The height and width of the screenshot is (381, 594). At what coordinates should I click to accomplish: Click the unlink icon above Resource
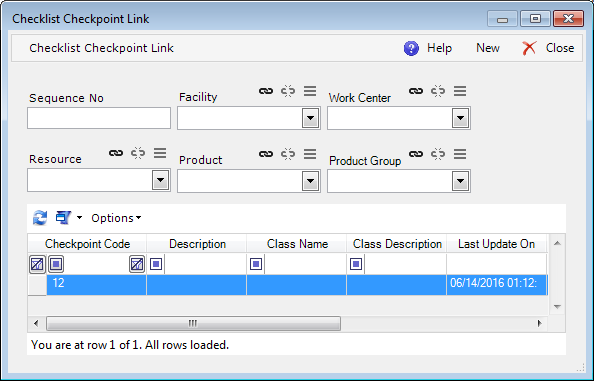[138, 153]
